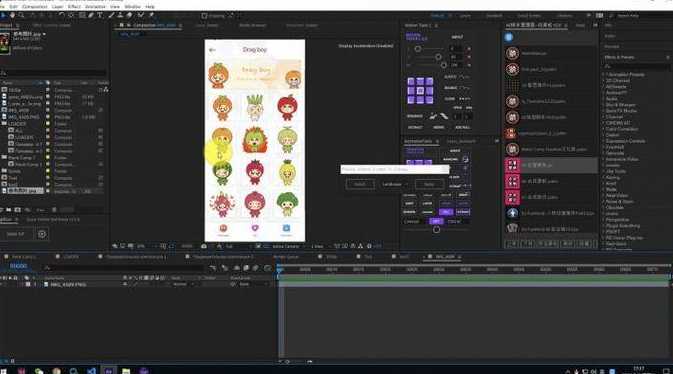Toggle mask and shape path visibility in viewer
The image size is (673, 374).
coord(171,246)
